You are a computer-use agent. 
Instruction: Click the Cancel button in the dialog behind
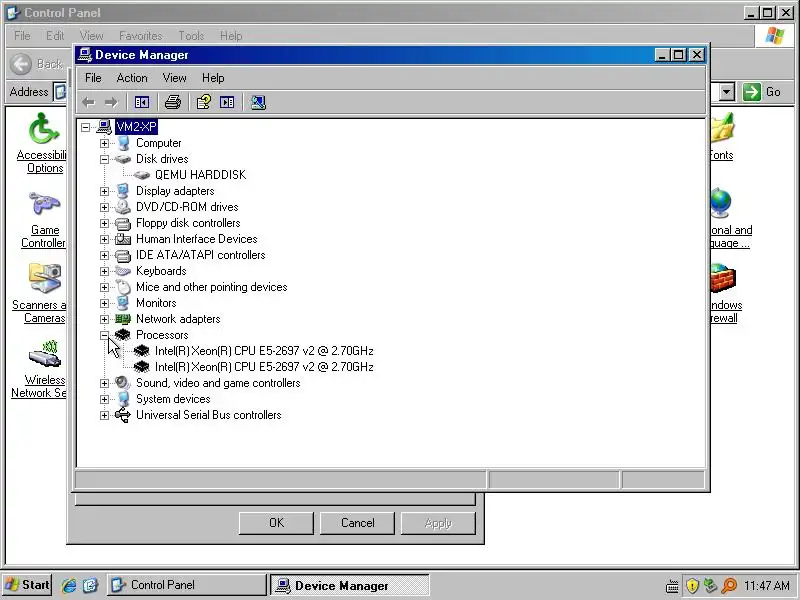point(357,523)
